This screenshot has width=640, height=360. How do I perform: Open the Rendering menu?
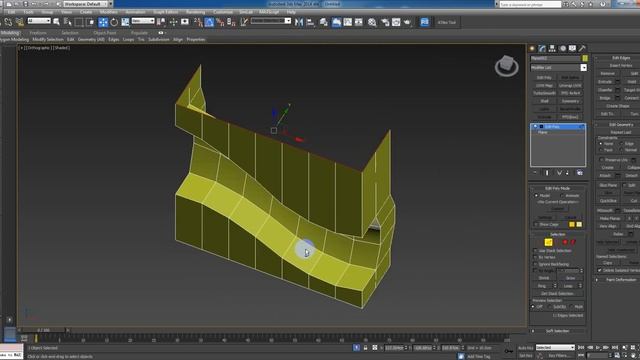pyautogui.click(x=195, y=12)
